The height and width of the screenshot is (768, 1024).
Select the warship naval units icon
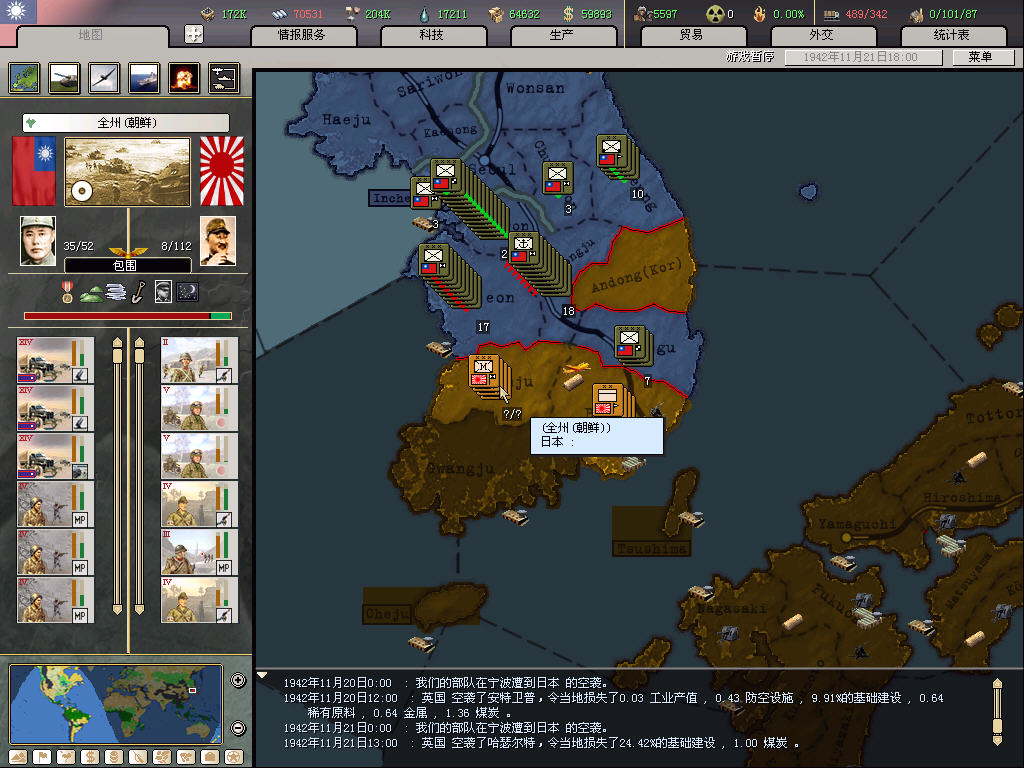point(144,77)
